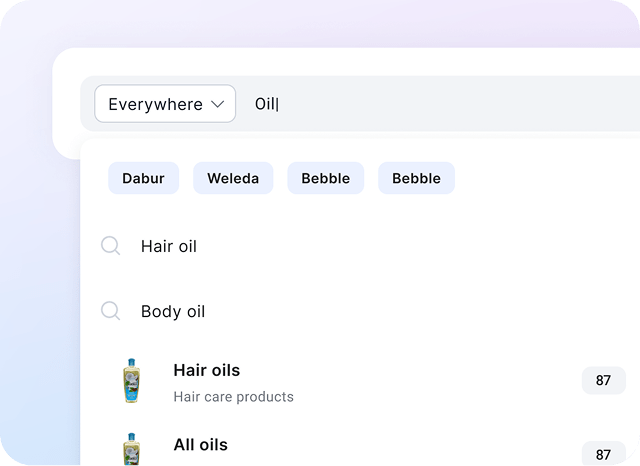Choose the last Bebble brand chip
Image resolution: width=640 pixels, height=466 pixels.
416,178
